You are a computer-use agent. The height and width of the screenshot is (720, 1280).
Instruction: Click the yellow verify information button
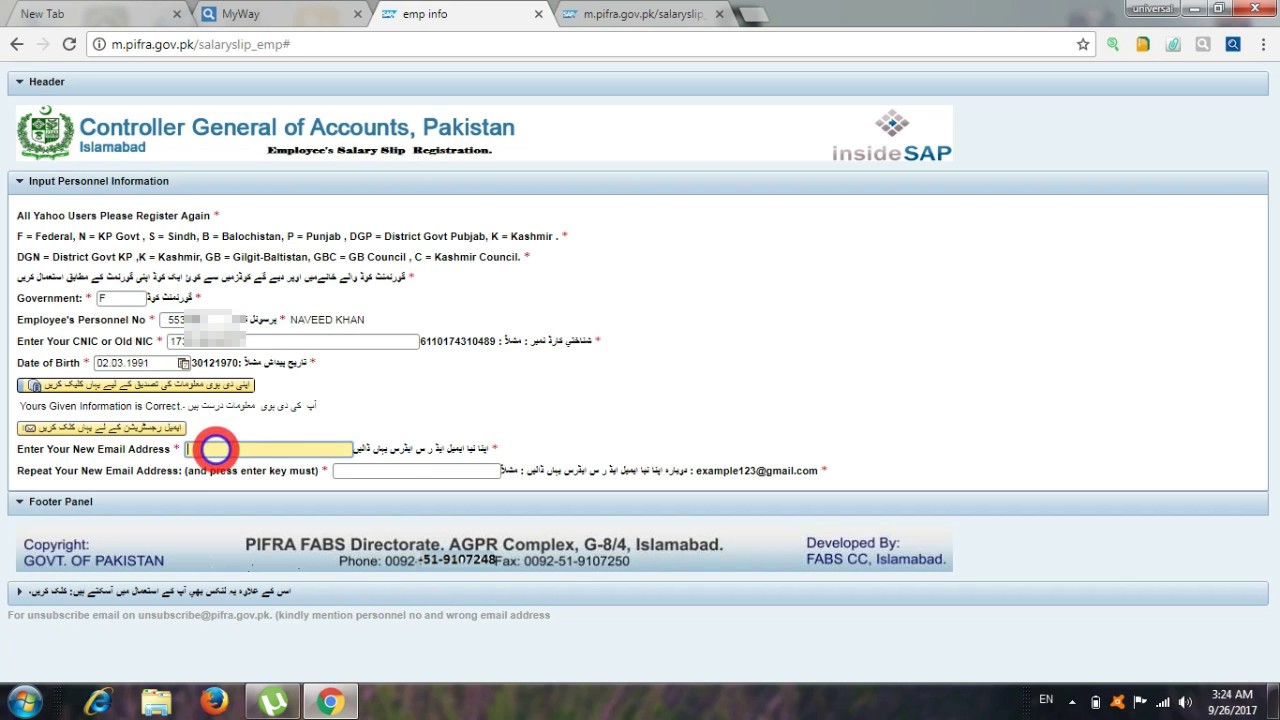[136, 385]
